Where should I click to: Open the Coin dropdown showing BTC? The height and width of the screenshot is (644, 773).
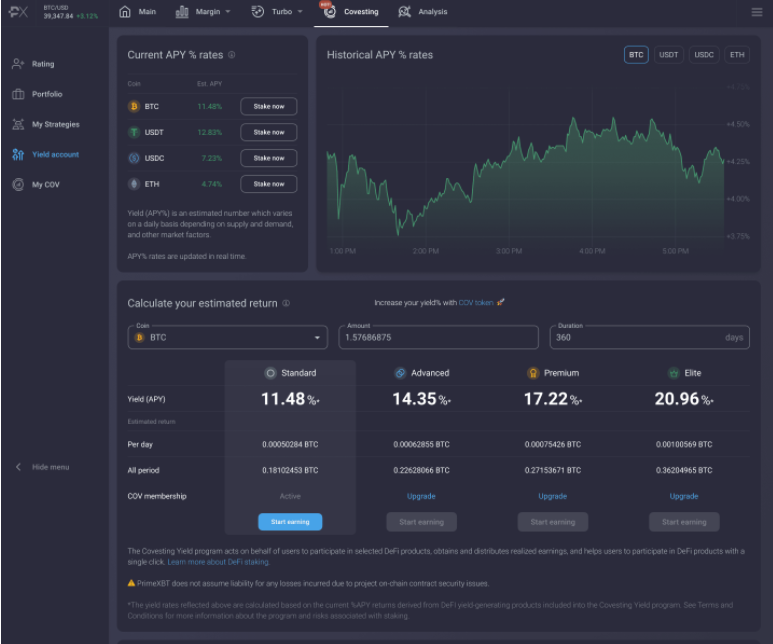pyautogui.click(x=227, y=337)
